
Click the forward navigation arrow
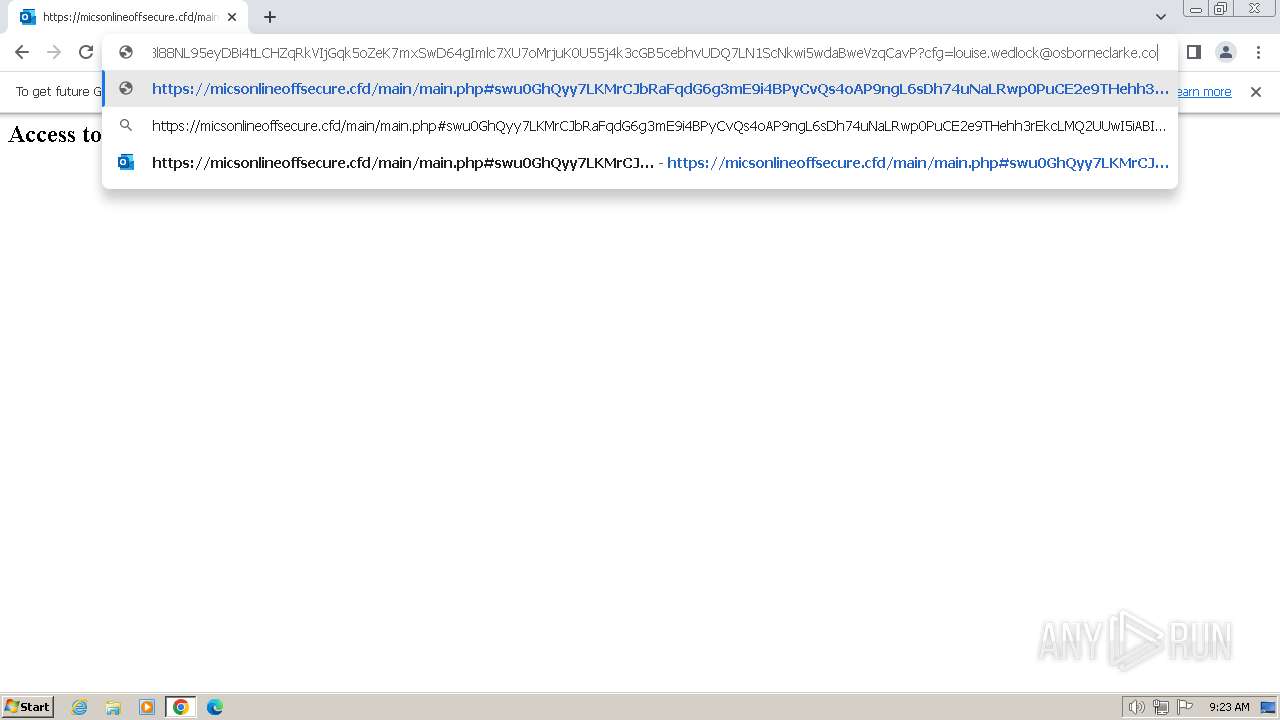[x=54, y=52]
